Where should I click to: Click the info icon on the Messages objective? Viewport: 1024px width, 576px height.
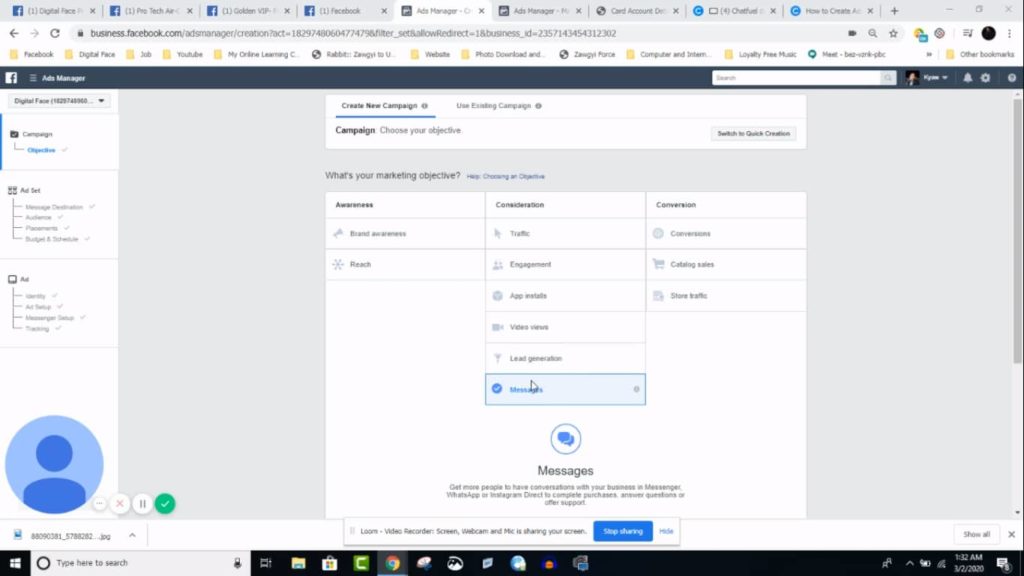pos(636,389)
